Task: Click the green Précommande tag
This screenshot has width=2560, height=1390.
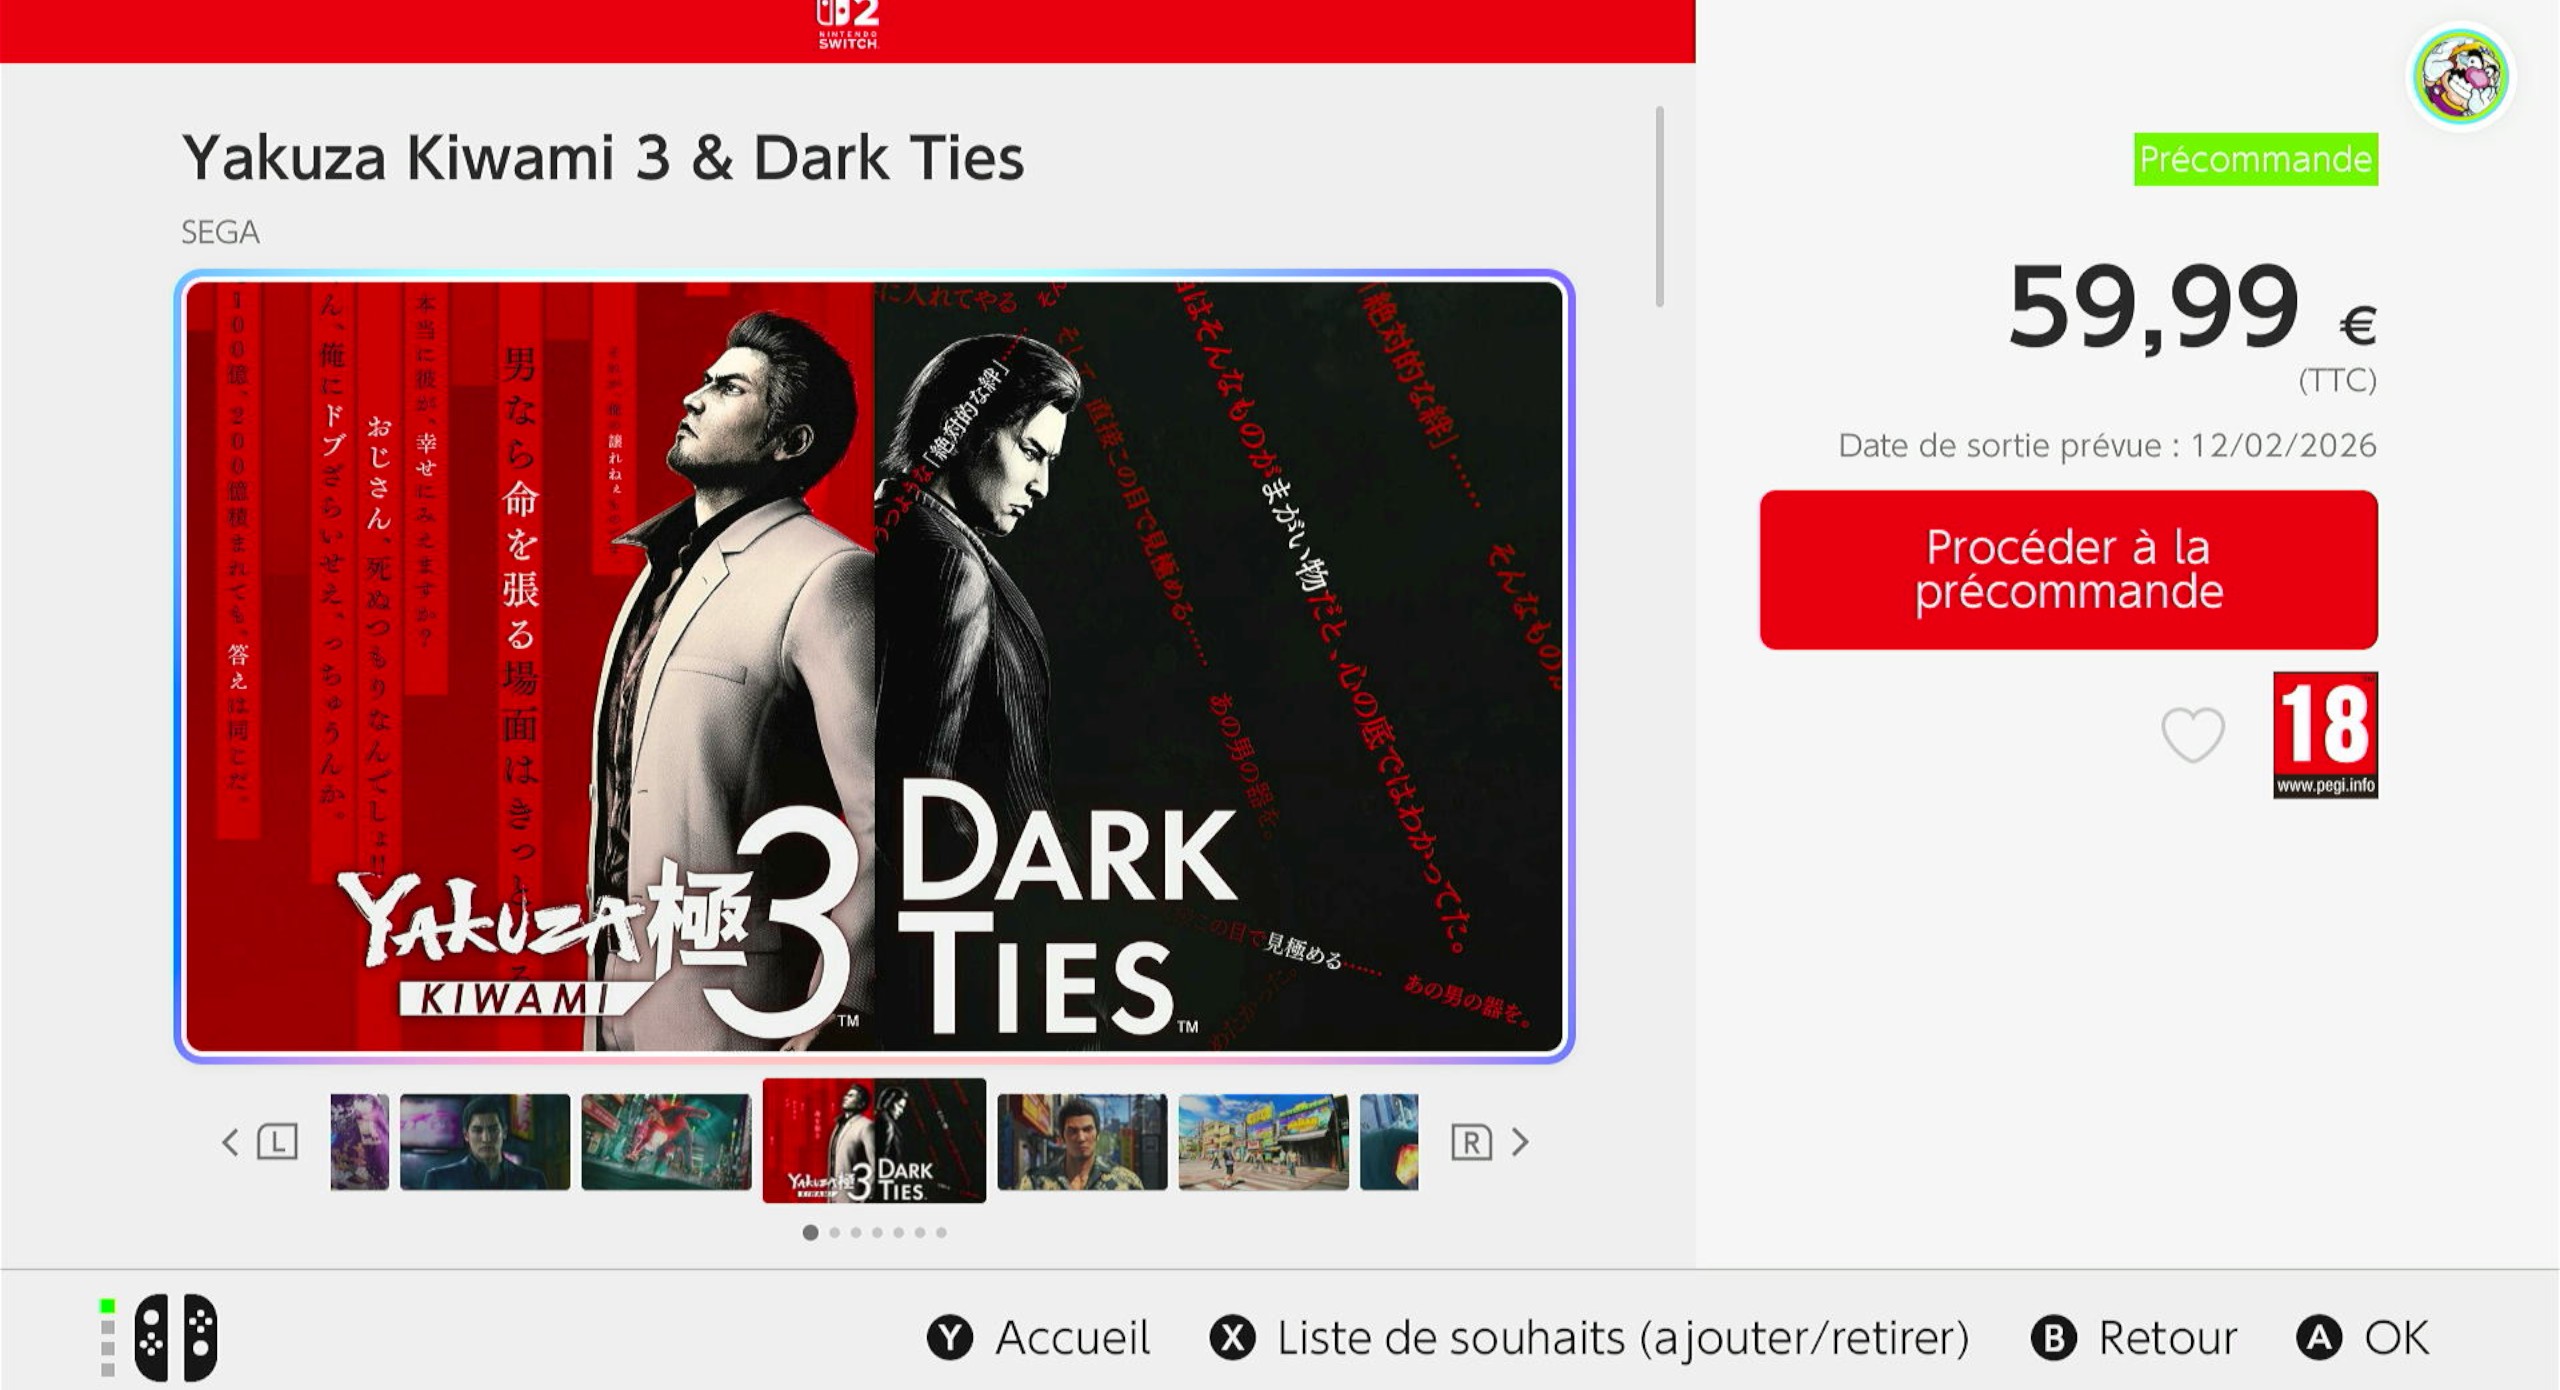Action: [2255, 159]
